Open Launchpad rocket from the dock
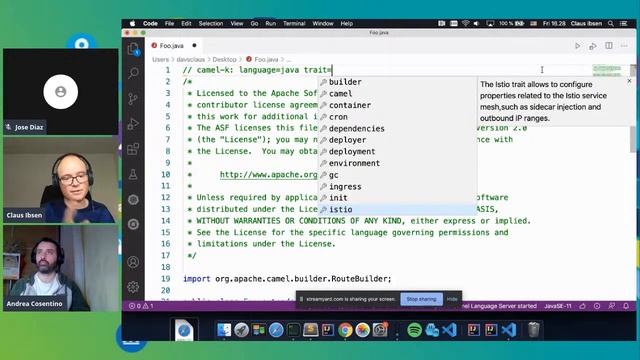The width and height of the screenshot is (640, 360). click(x=241, y=330)
